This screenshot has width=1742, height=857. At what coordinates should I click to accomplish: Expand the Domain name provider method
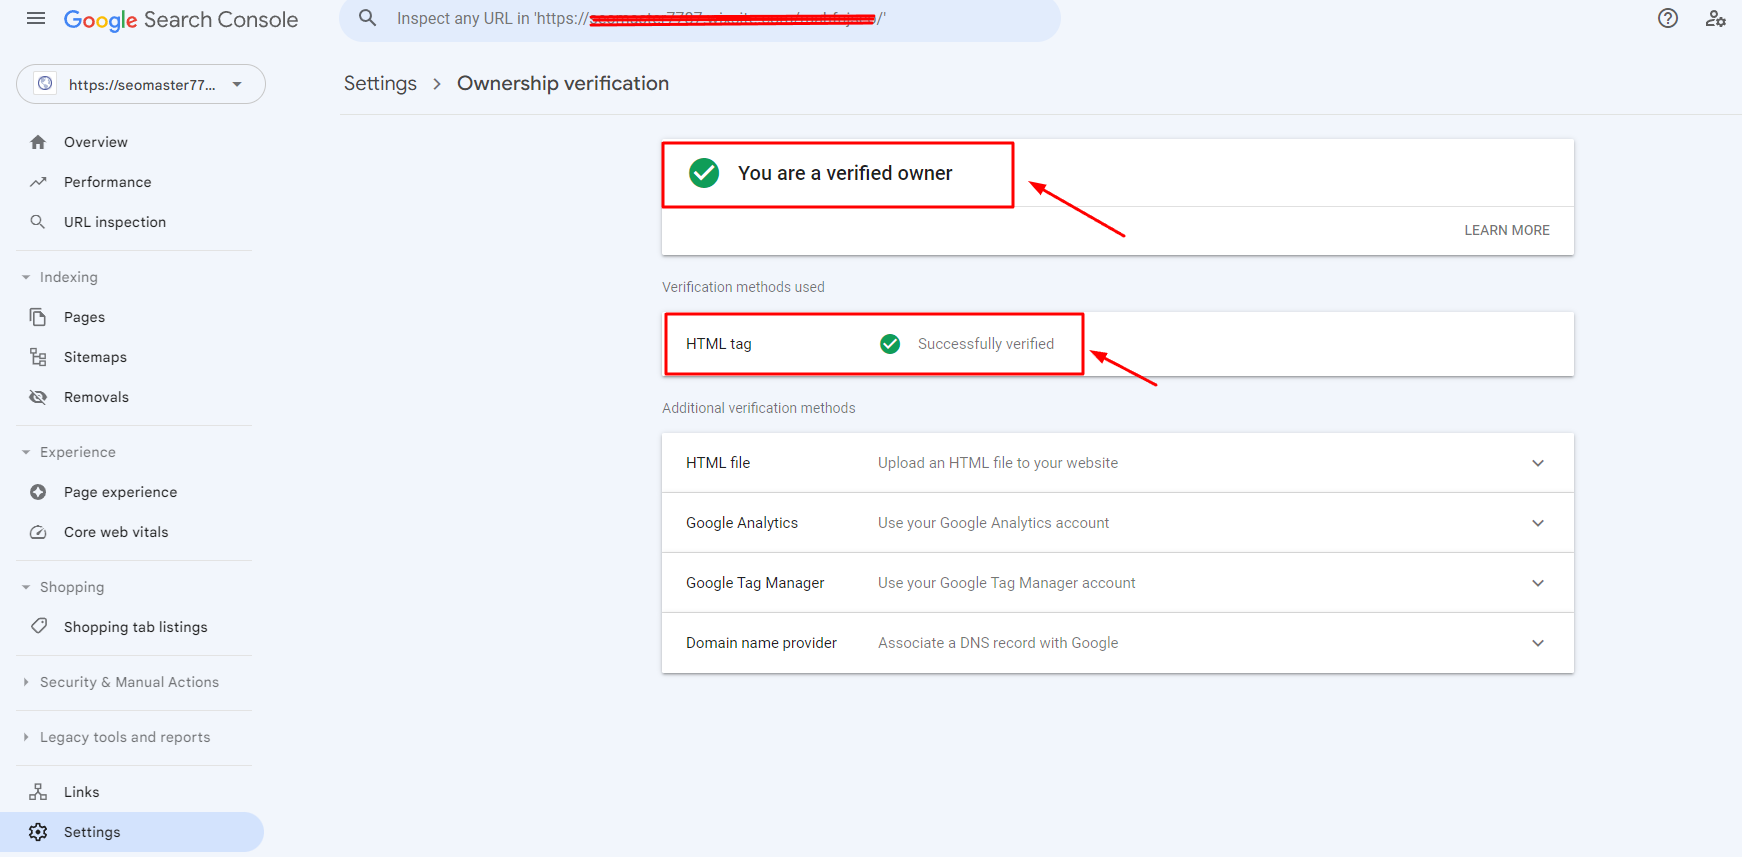tap(1537, 643)
